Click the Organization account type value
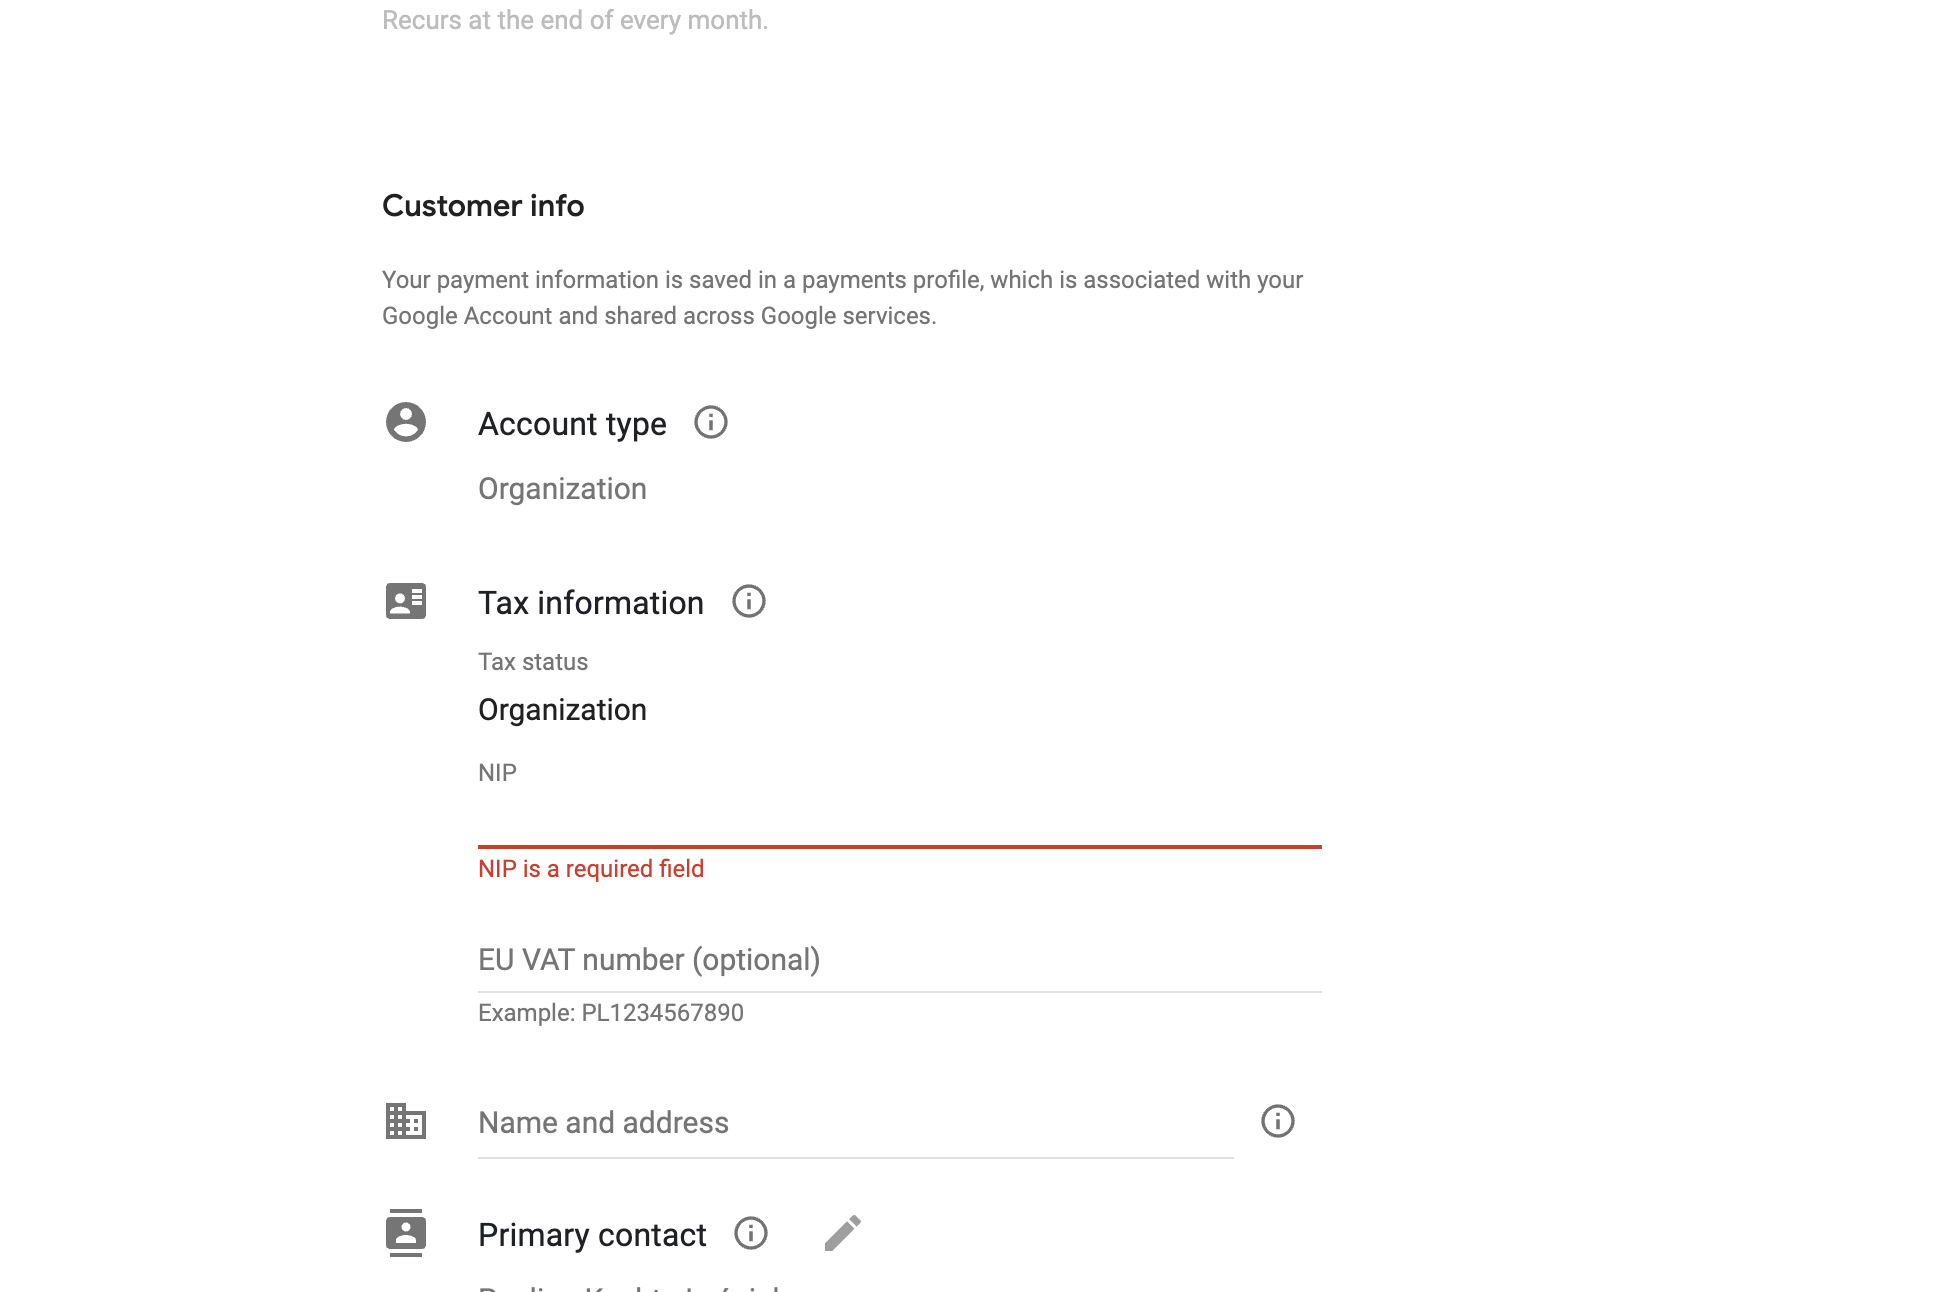The height and width of the screenshot is (1292, 1952). (x=562, y=489)
